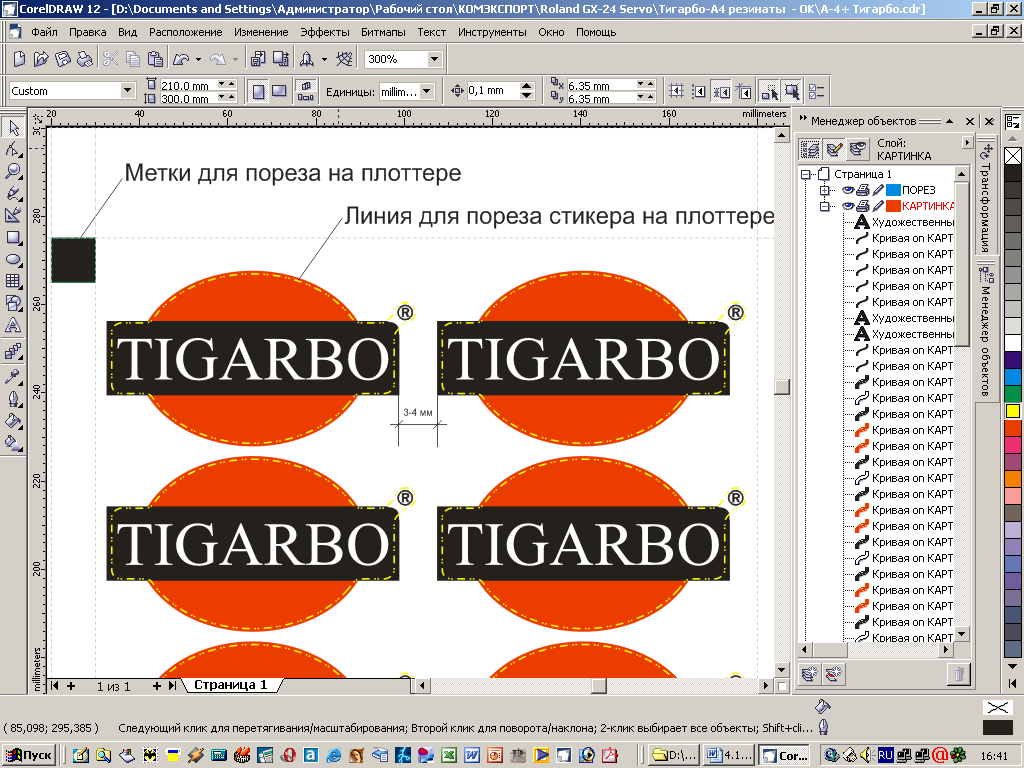
Task: Select the Rectangle tool
Action: click(13, 238)
